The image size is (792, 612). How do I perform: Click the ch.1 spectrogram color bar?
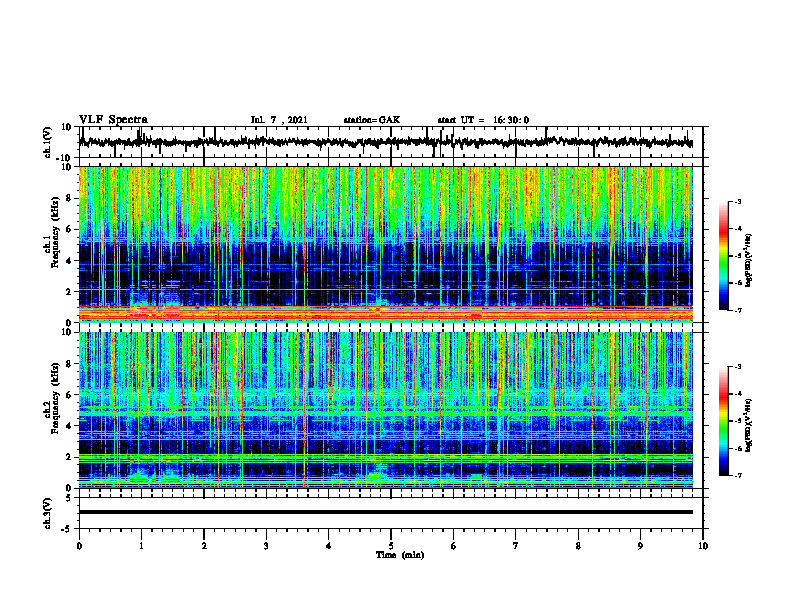[x=723, y=256]
